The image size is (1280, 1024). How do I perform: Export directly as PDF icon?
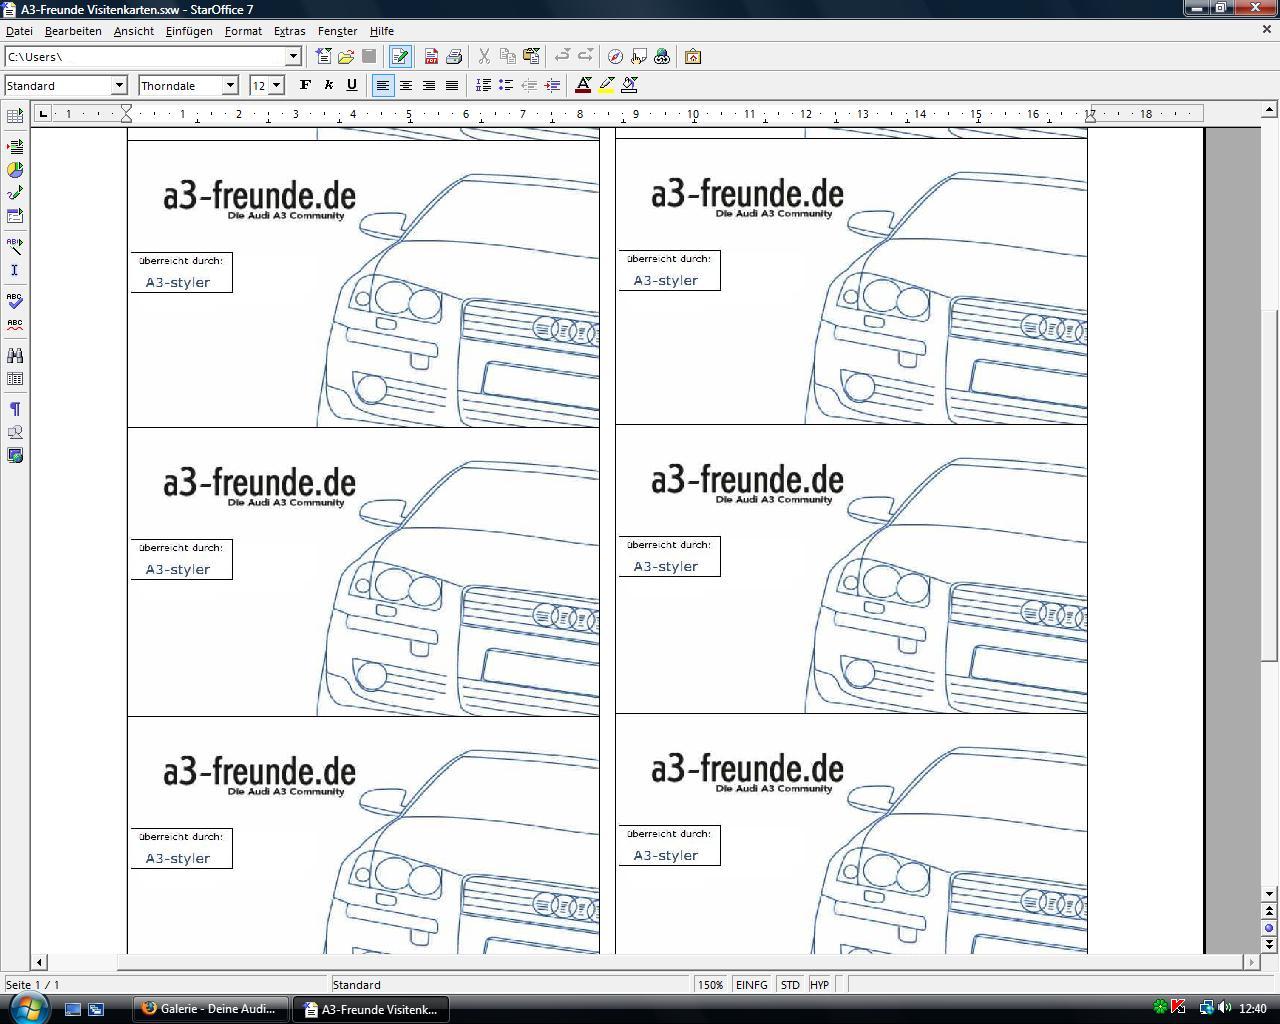[x=431, y=57]
